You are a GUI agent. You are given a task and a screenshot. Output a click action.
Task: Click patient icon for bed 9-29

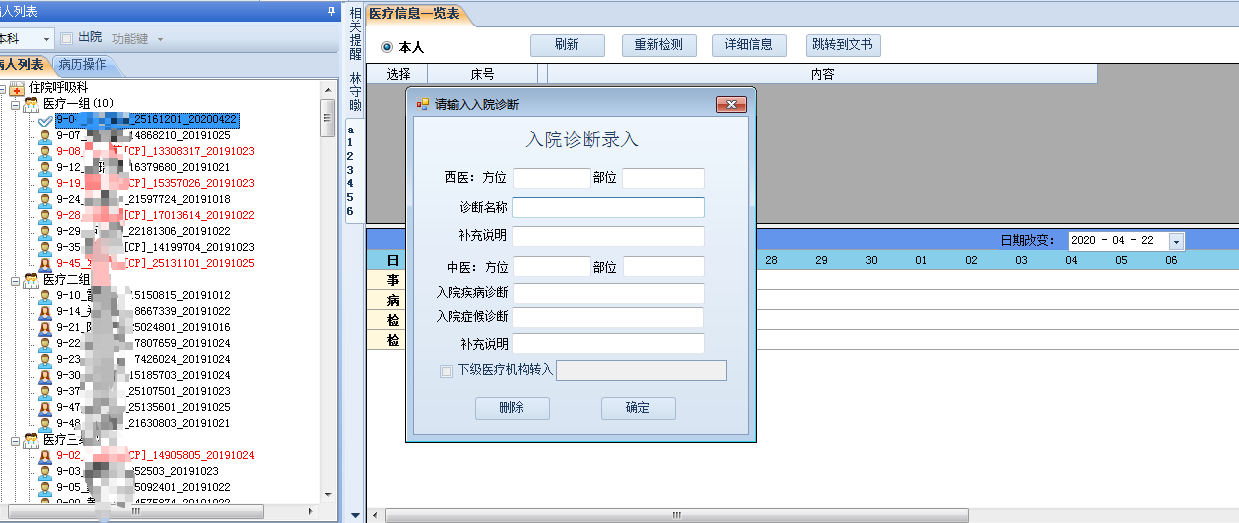45,231
